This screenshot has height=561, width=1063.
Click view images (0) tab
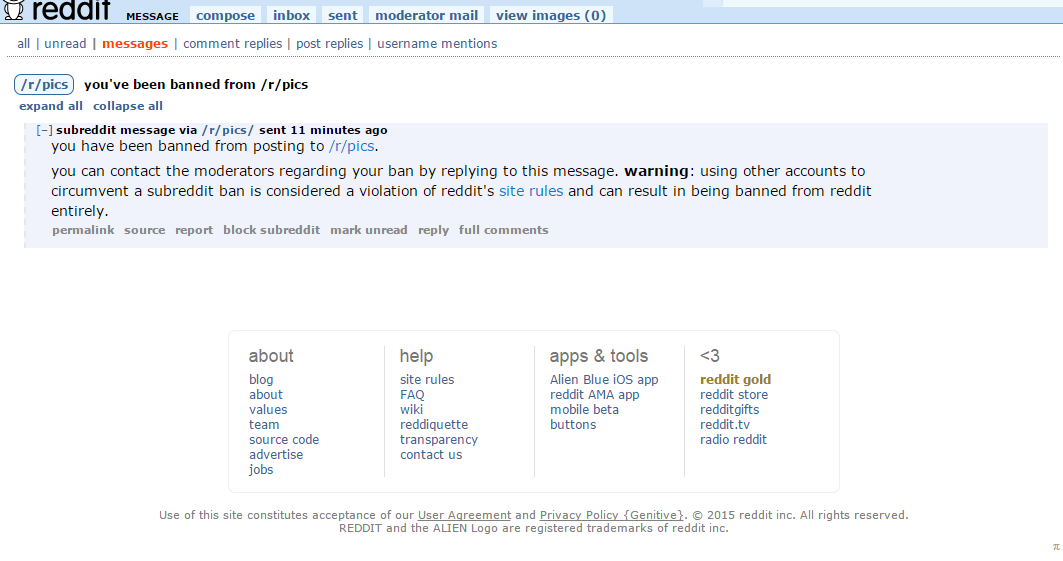550,15
